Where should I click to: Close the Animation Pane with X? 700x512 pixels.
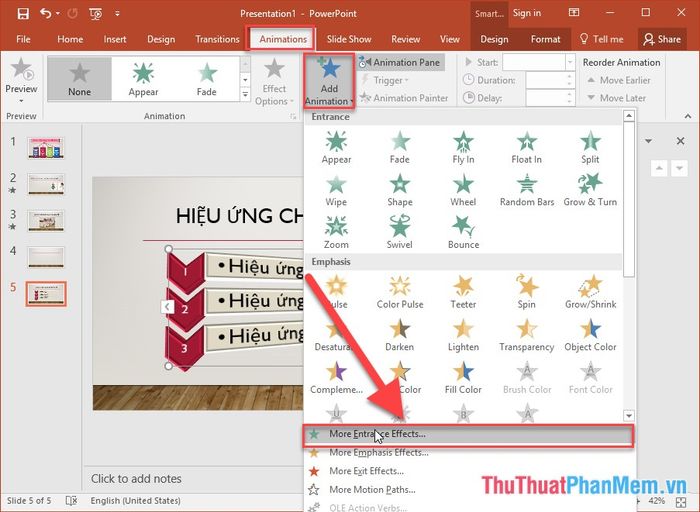point(680,141)
